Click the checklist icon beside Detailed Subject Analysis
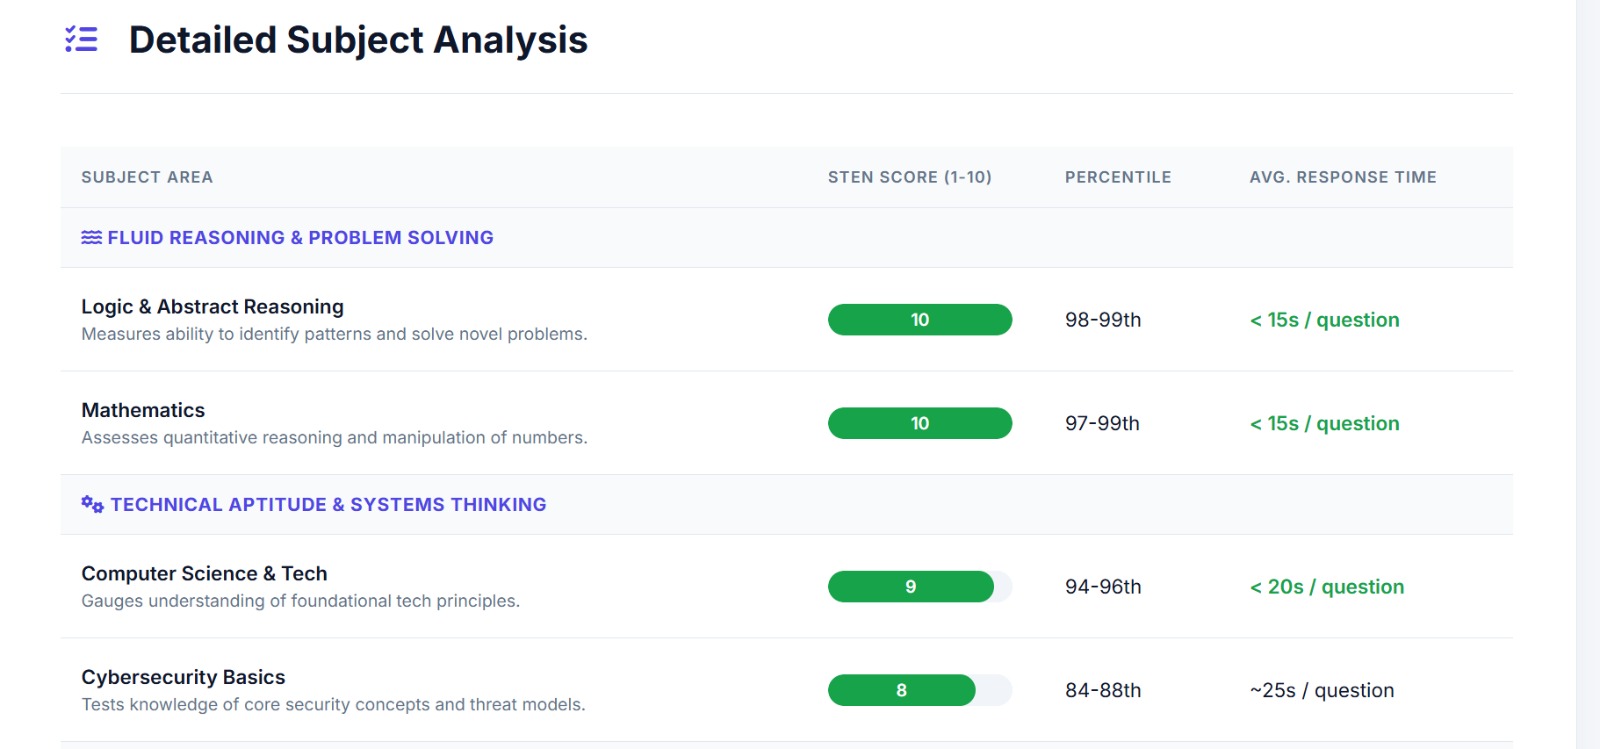The height and width of the screenshot is (749, 1600). [x=81, y=40]
